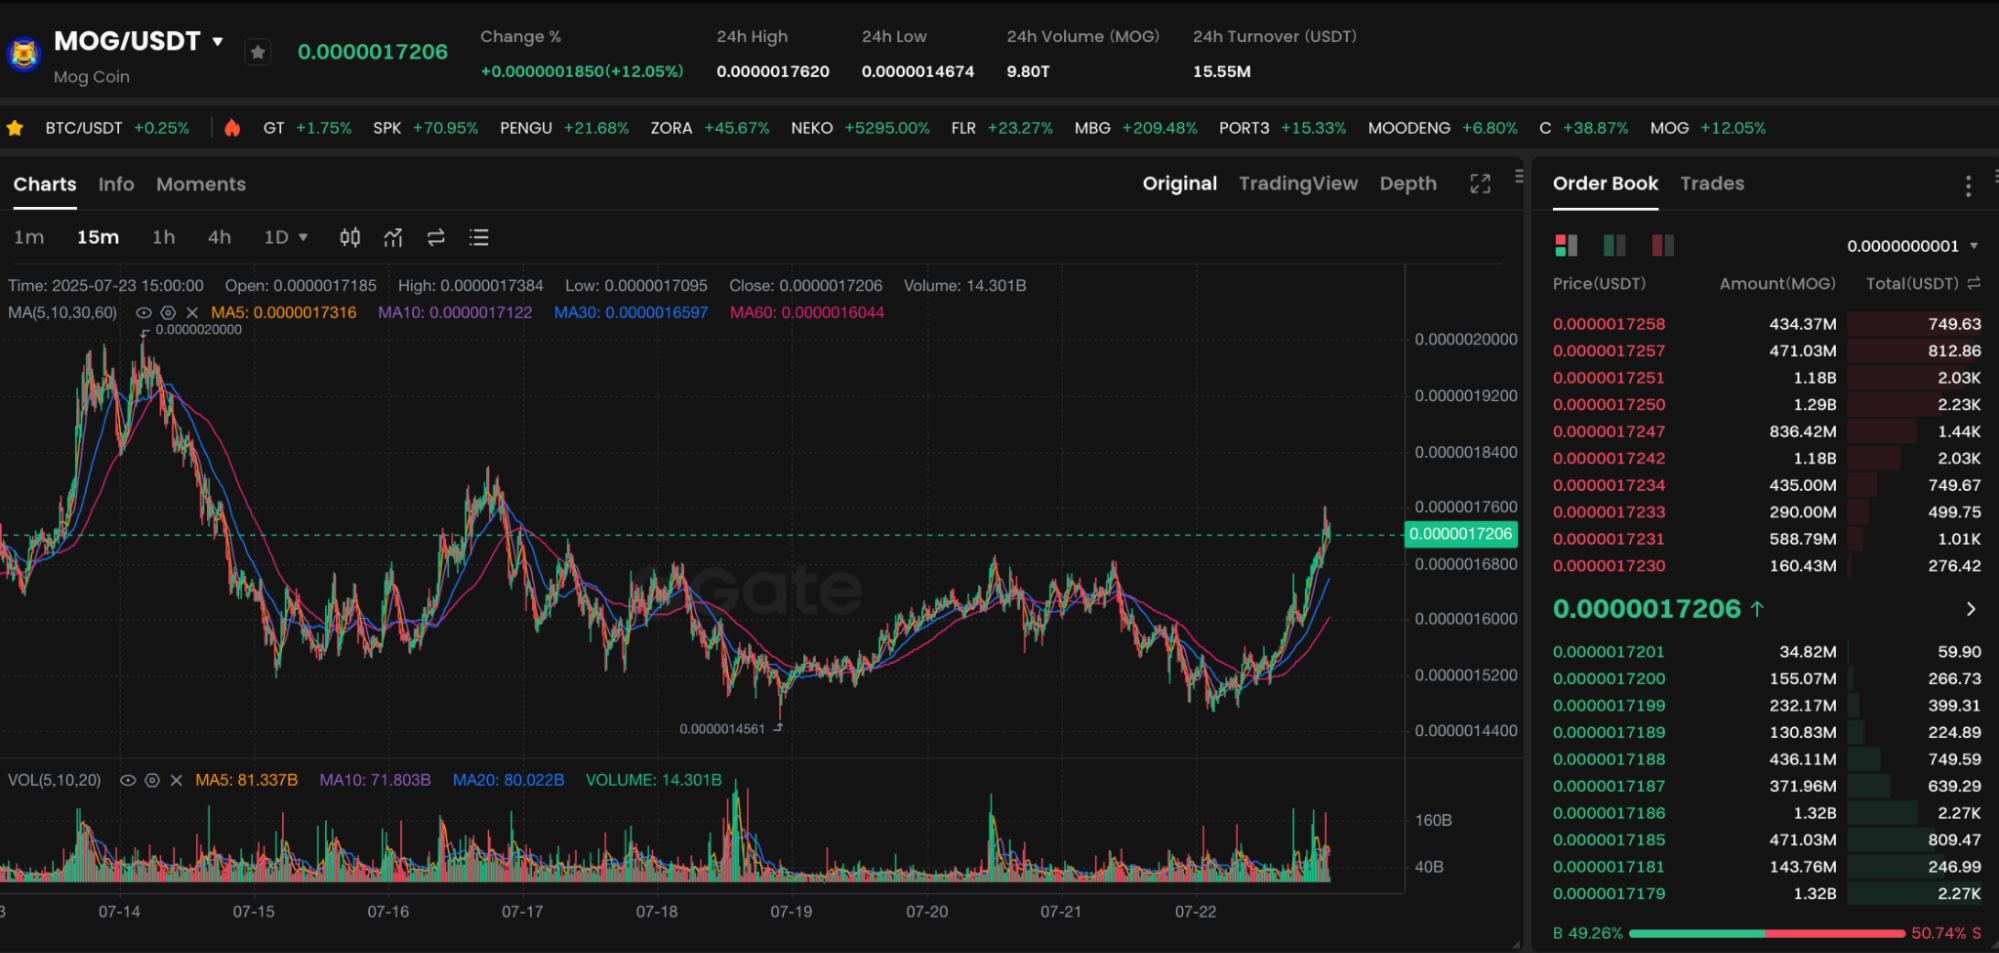The image size is (1999, 953).
Task: Click the buy/sell ratio bar below order book
Action: (1767, 933)
